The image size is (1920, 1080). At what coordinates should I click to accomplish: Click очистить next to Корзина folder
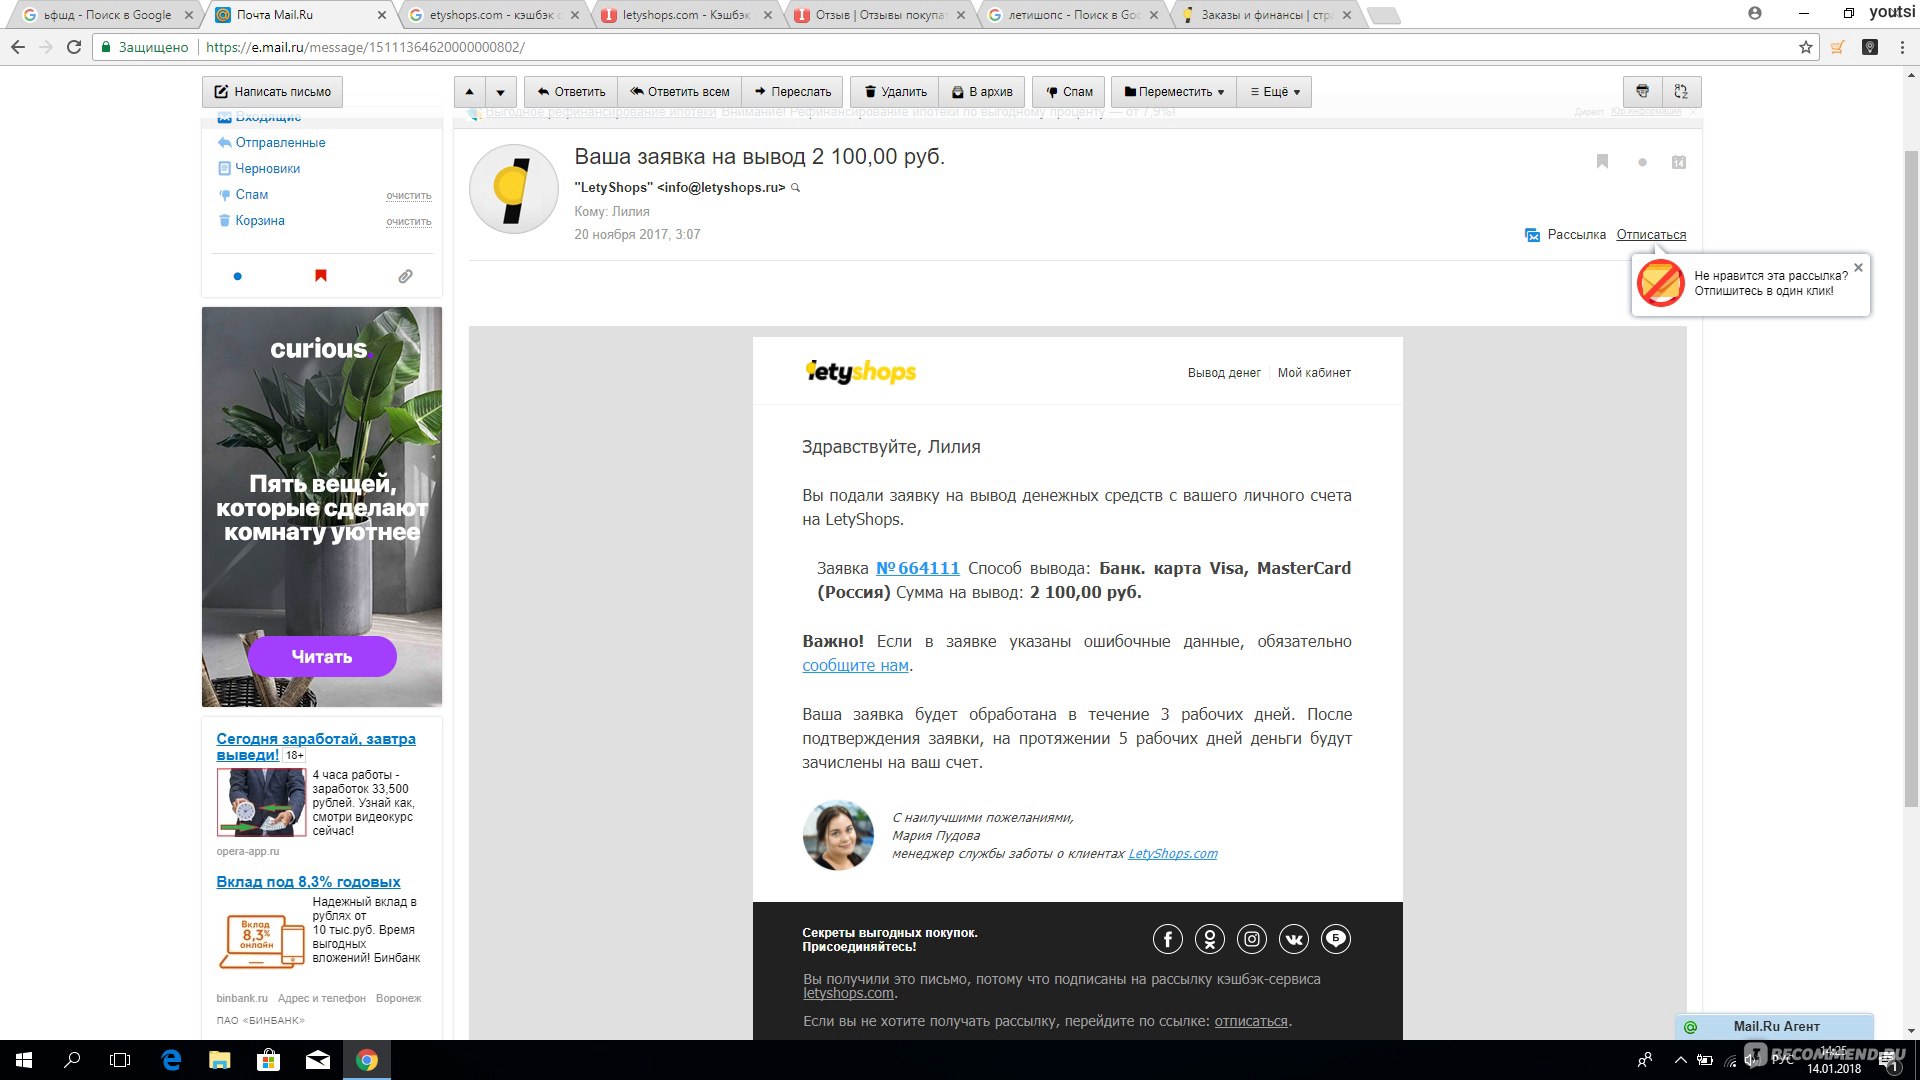pyautogui.click(x=409, y=222)
